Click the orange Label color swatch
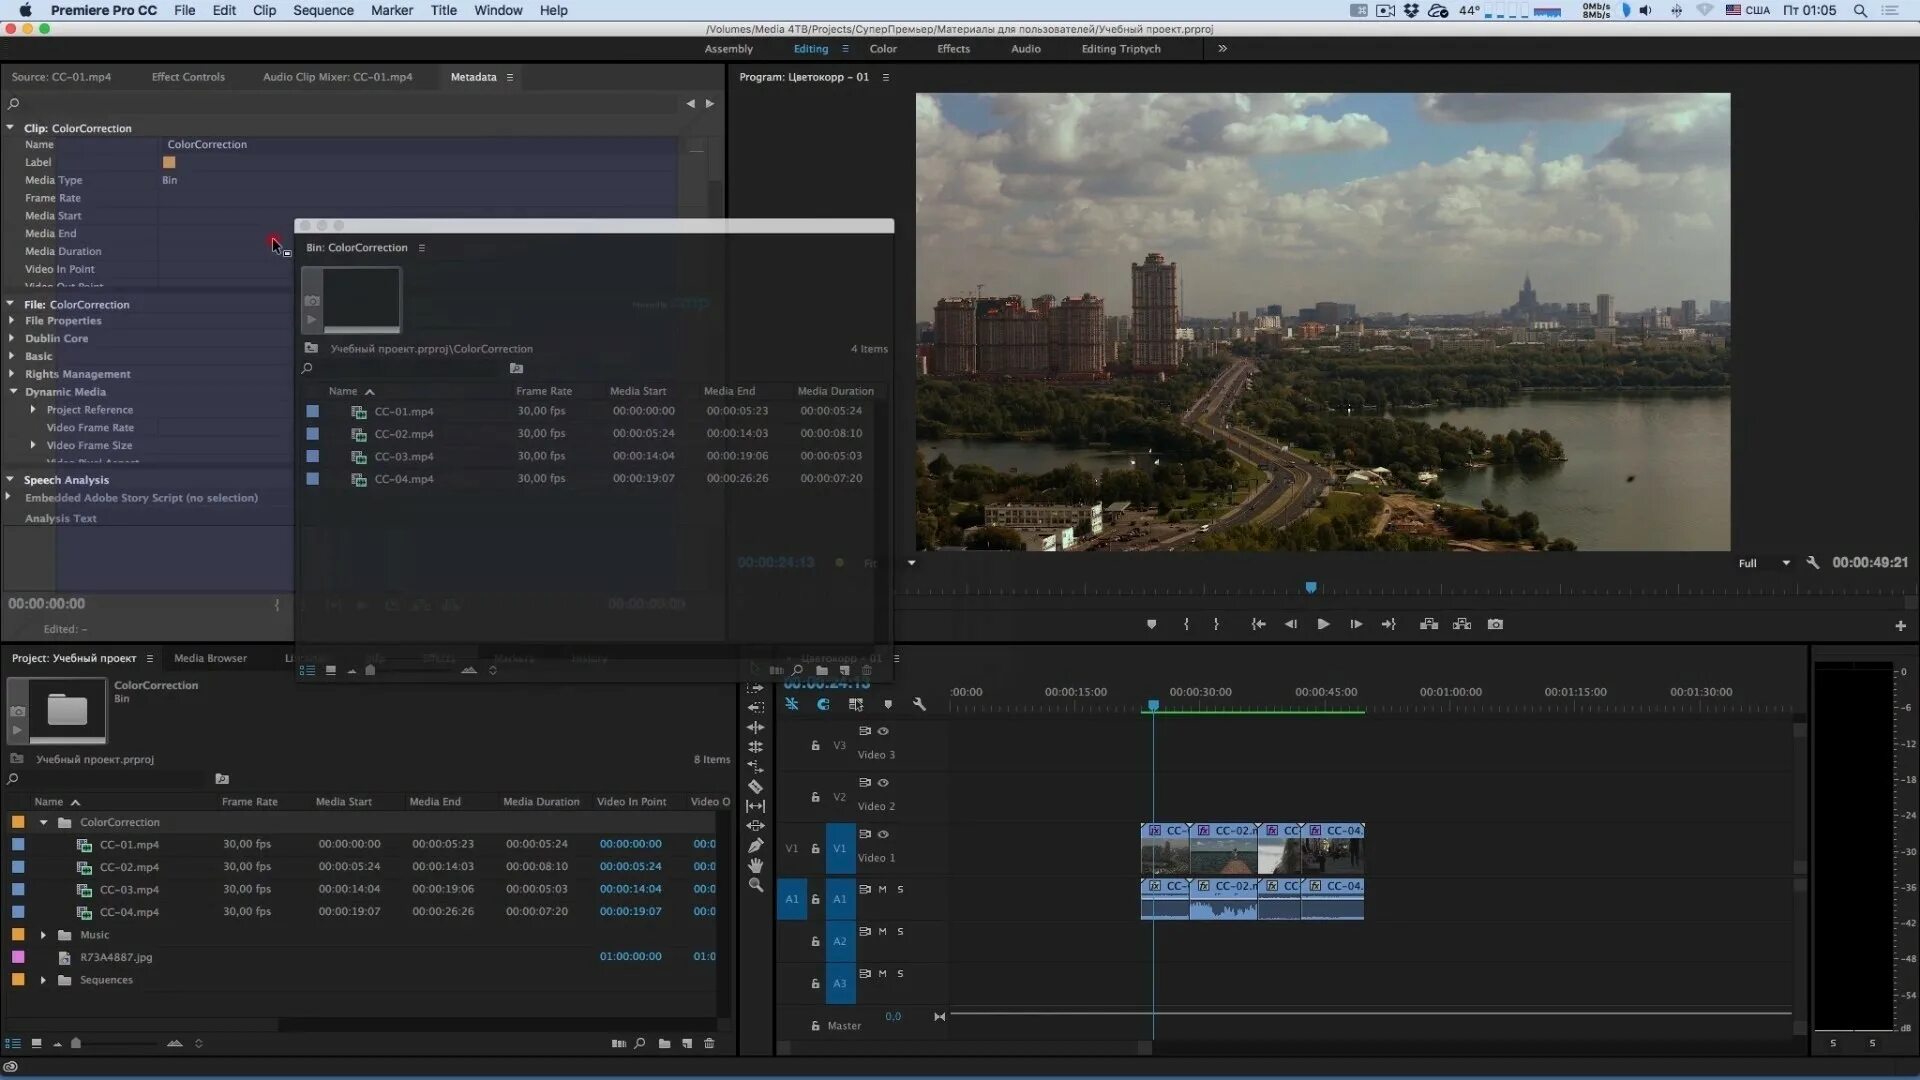This screenshot has height=1080, width=1920. (169, 162)
